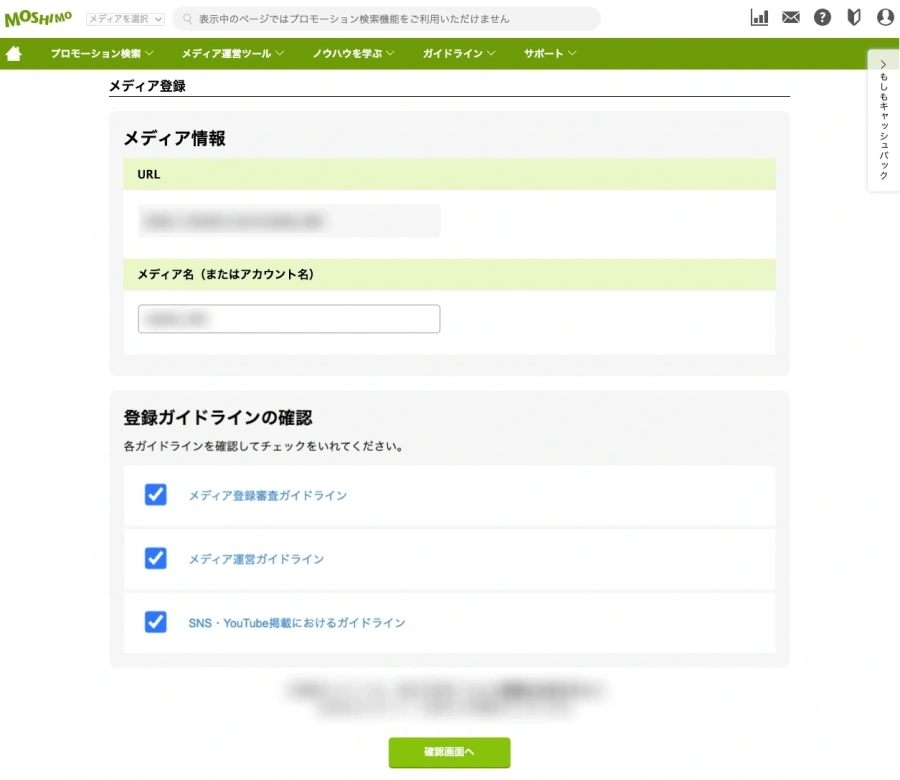Go to home via house icon
Screen dimensions: 900x780
coord(14,53)
